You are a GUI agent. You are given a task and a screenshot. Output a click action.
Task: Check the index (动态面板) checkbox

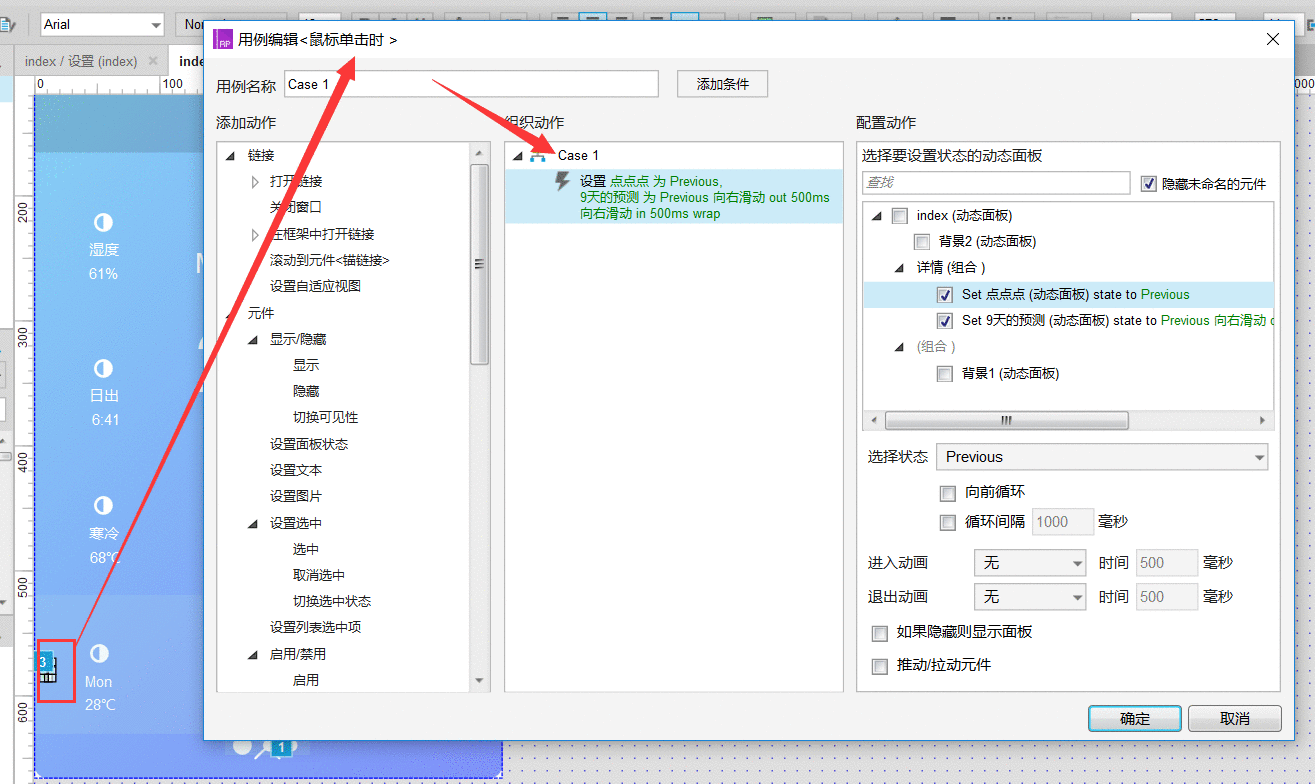pos(900,216)
